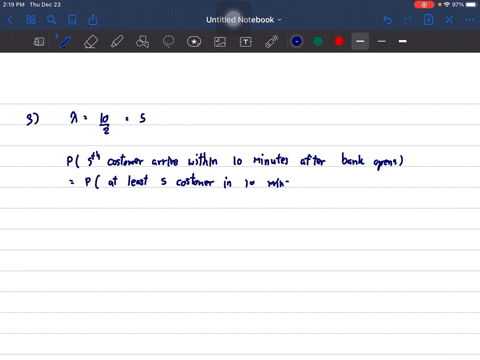
Task: Tap the status bar clock showing 2:19 PM
Action: pyautogui.click(x=14, y=5)
